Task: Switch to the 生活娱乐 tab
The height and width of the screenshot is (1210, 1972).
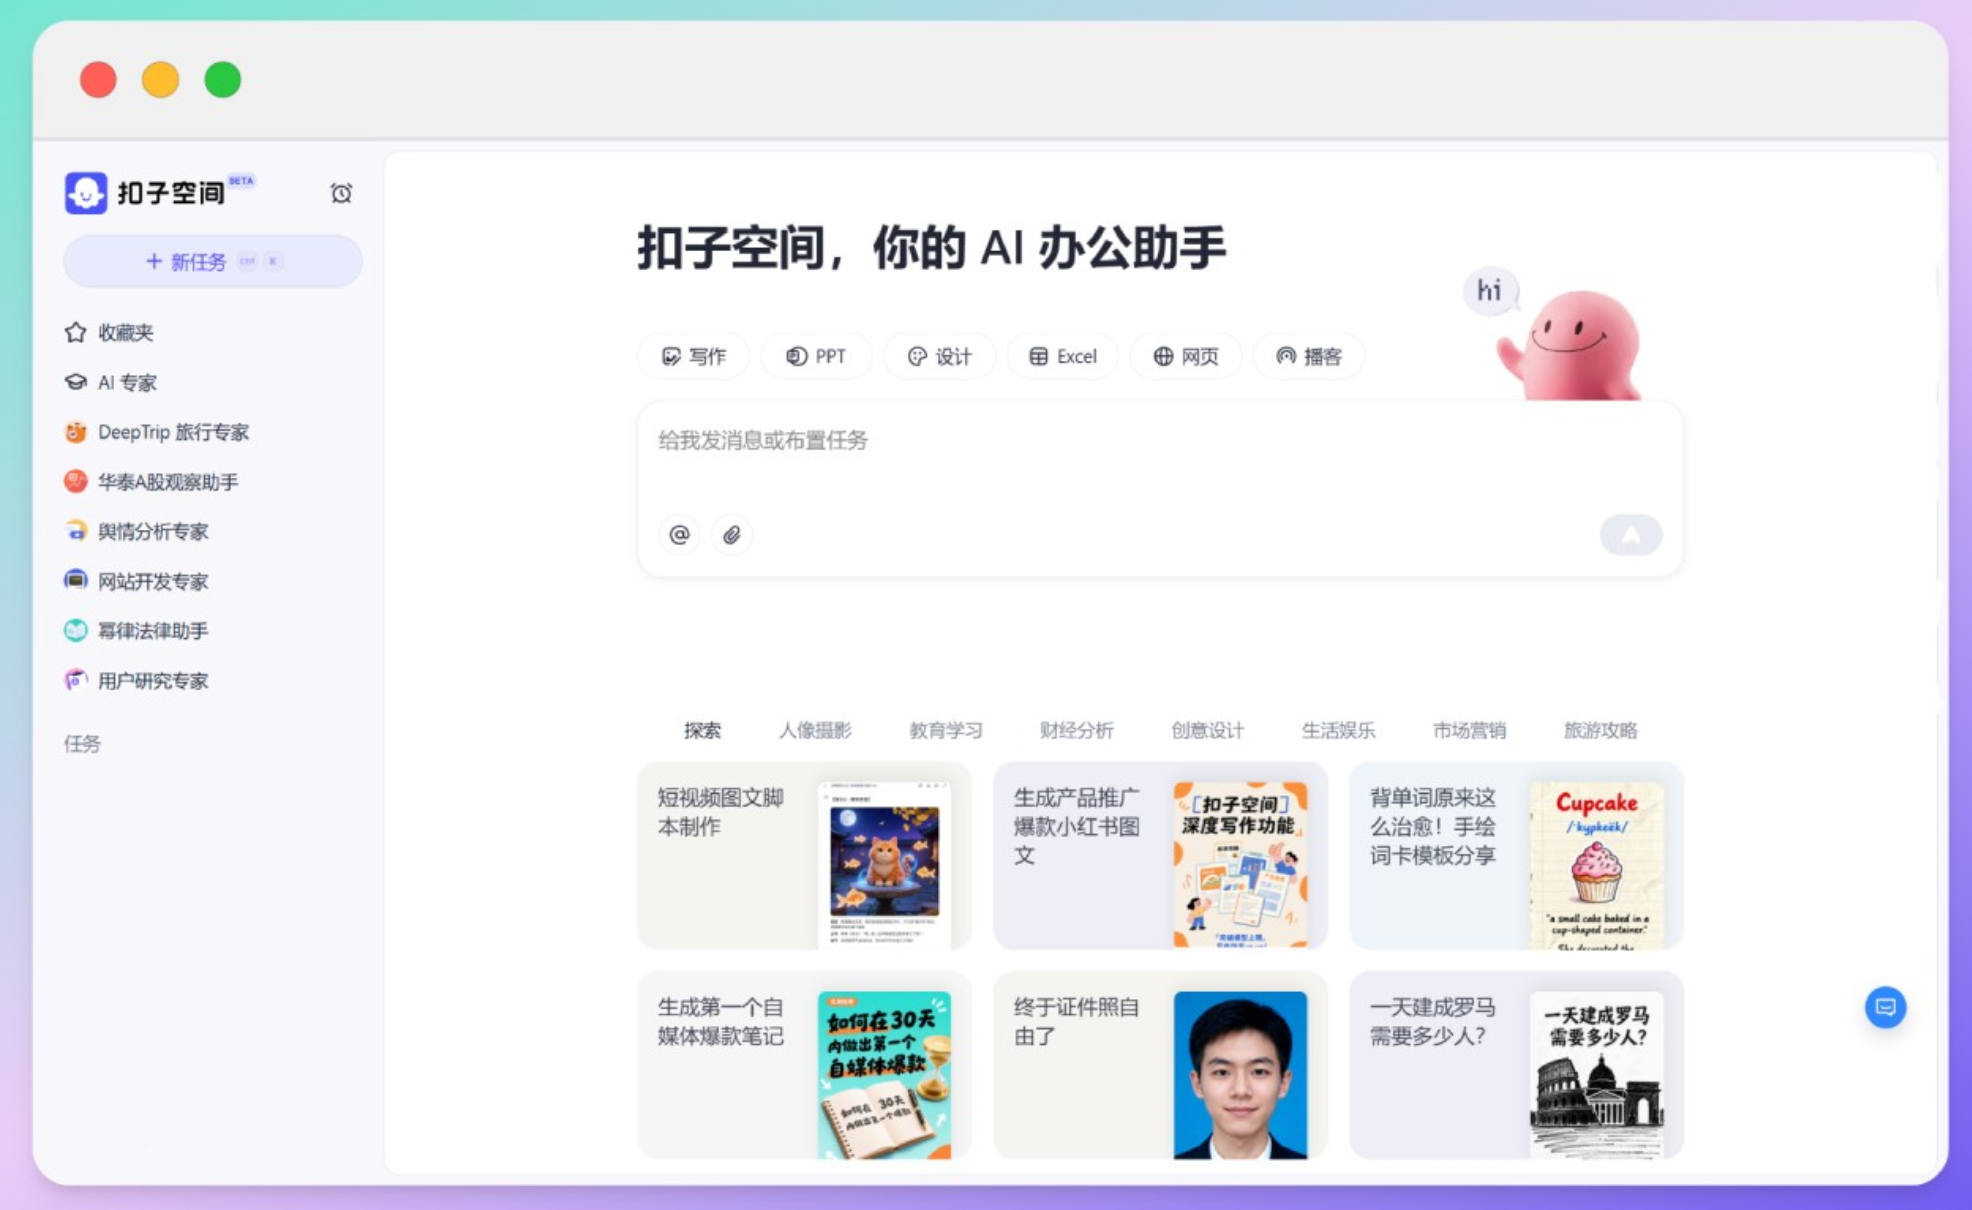Action: point(1338,730)
